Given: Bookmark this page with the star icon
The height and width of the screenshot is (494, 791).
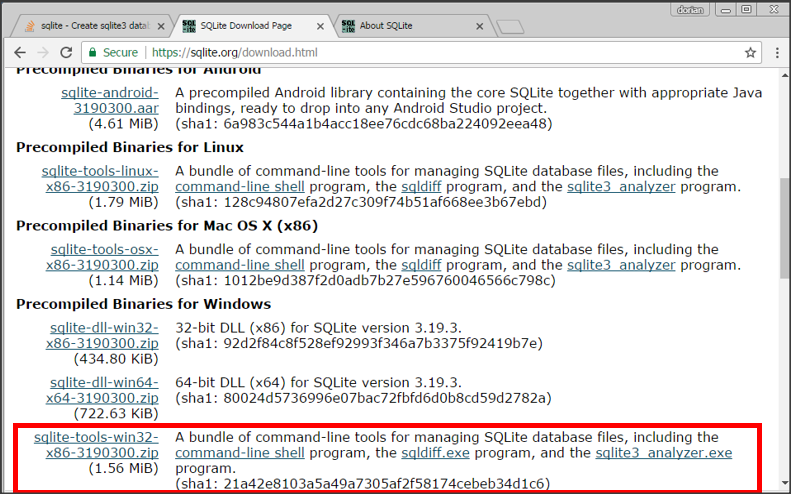Looking at the screenshot, I should [x=750, y=52].
